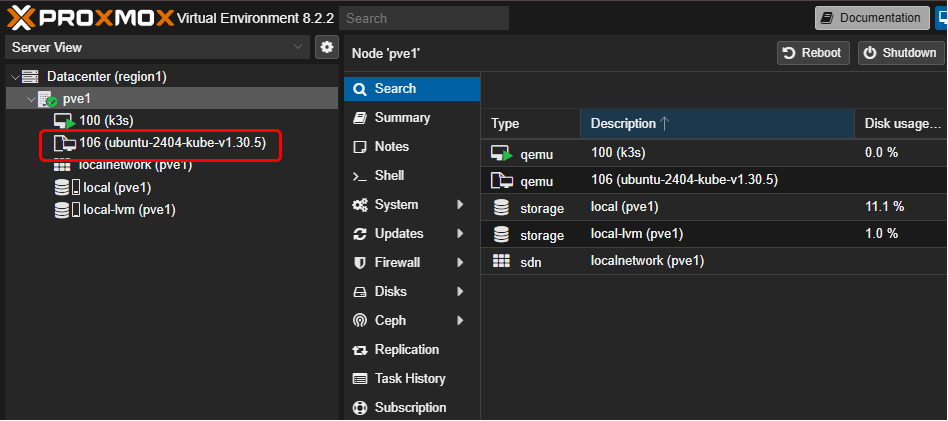Click the Shell terminal icon

pyautogui.click(x=360, y=176)
